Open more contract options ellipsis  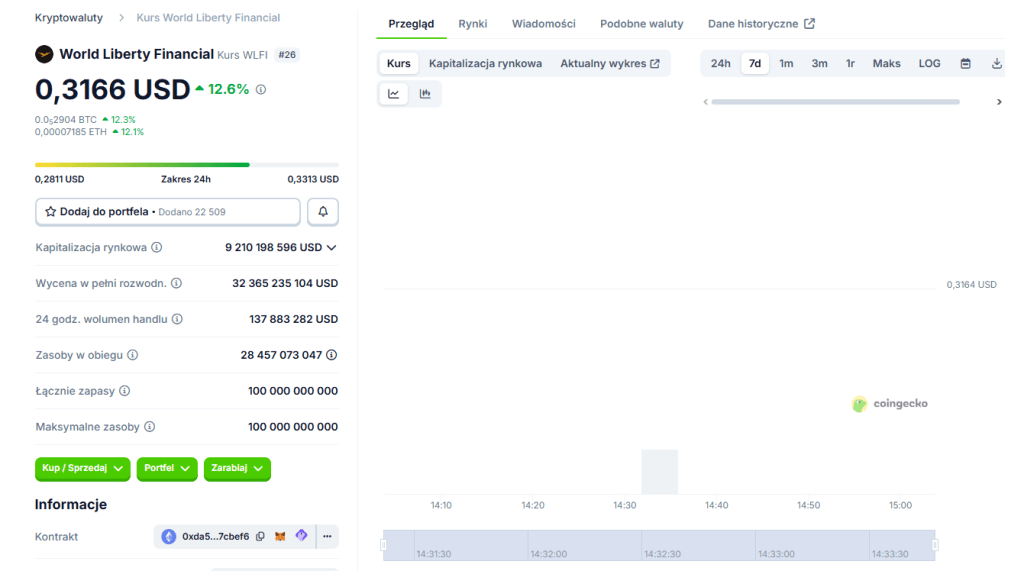coord(327,536)
